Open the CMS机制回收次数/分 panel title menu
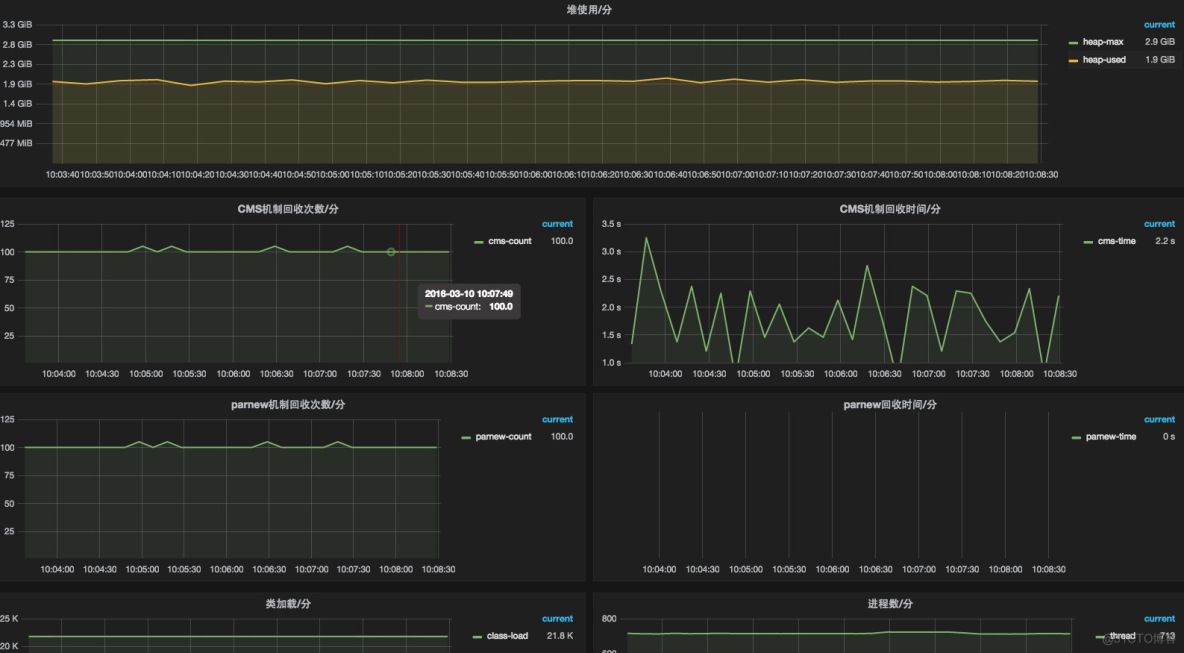The height and width of the screenshot is (653, 1184). 287,209
